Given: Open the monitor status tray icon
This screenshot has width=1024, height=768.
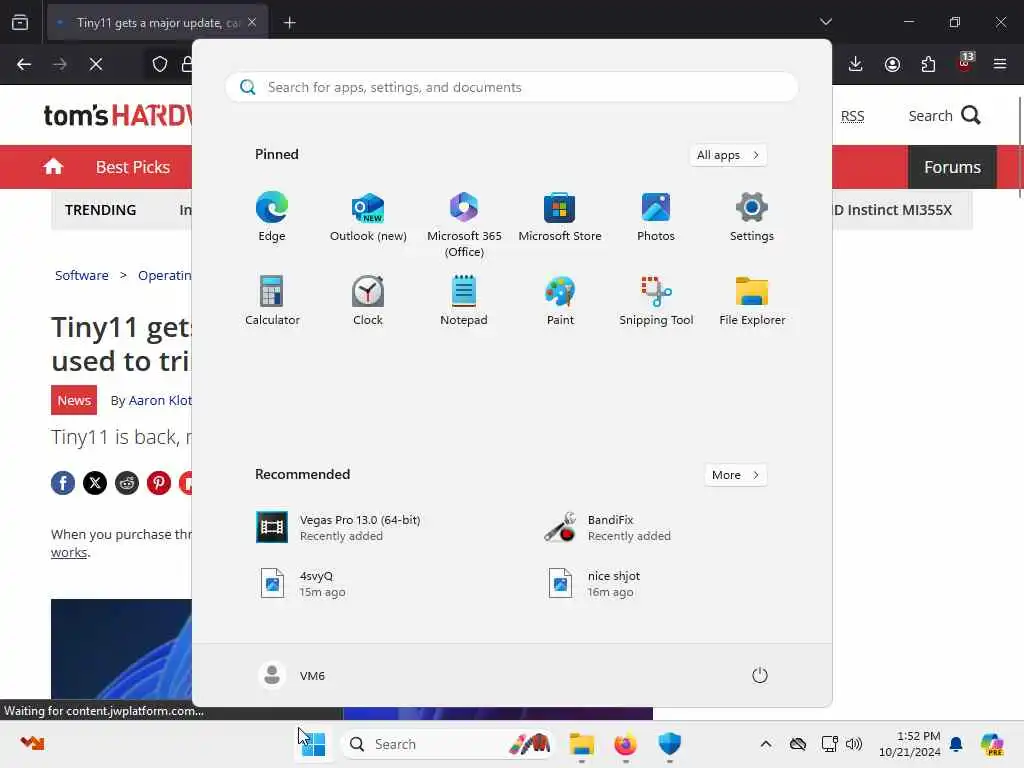Looking at the screenshot, I should (829, 744).
